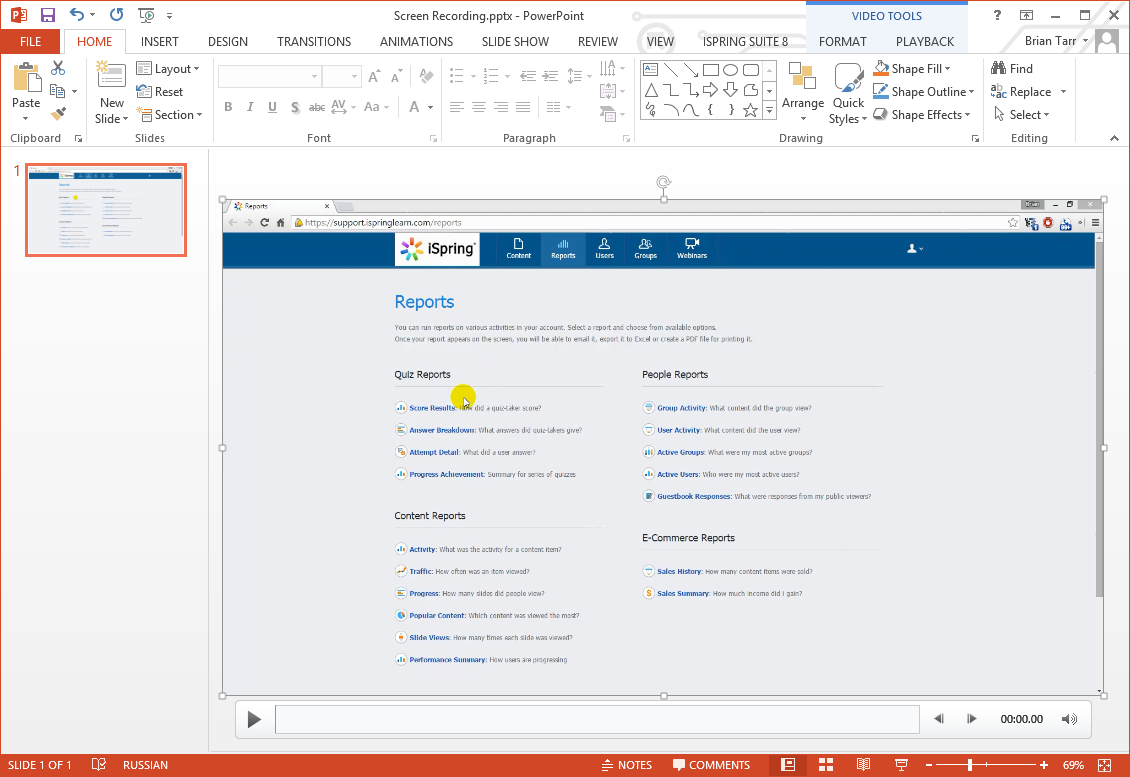Align text left
The width and height of the screenshot is (1130, 777).
coord(456,107)
